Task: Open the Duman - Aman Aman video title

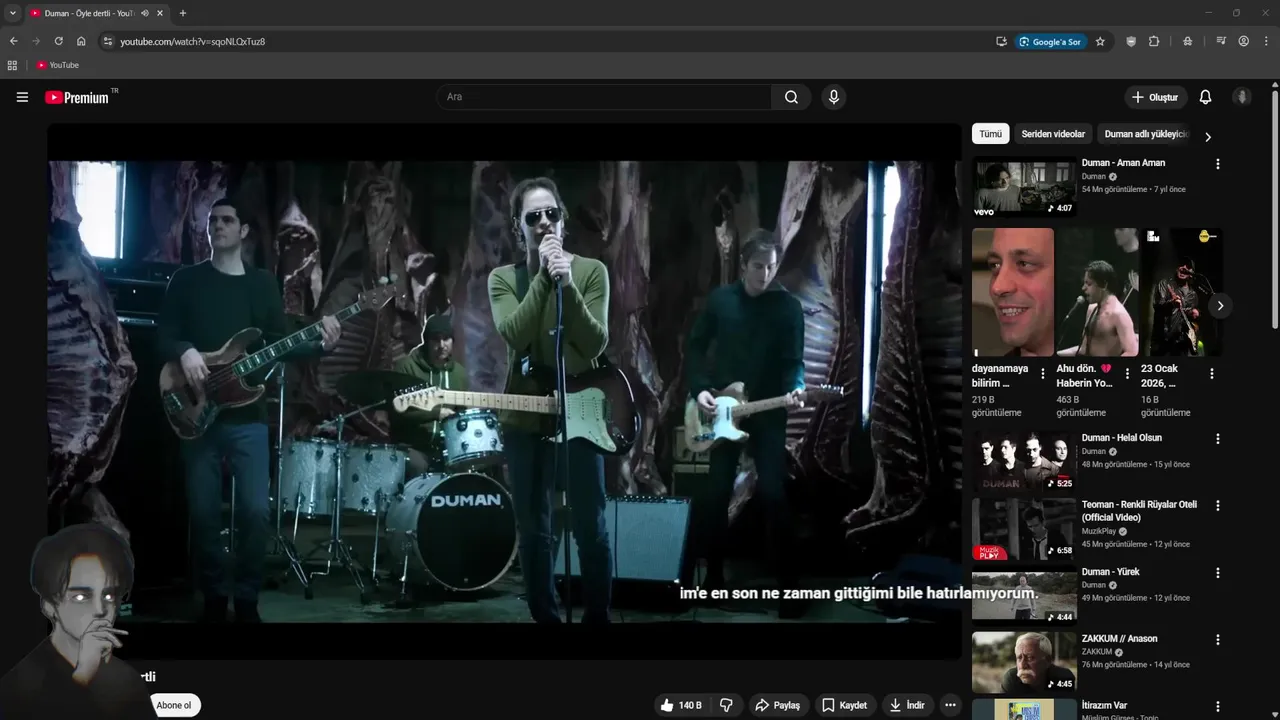Action: 1123,163
